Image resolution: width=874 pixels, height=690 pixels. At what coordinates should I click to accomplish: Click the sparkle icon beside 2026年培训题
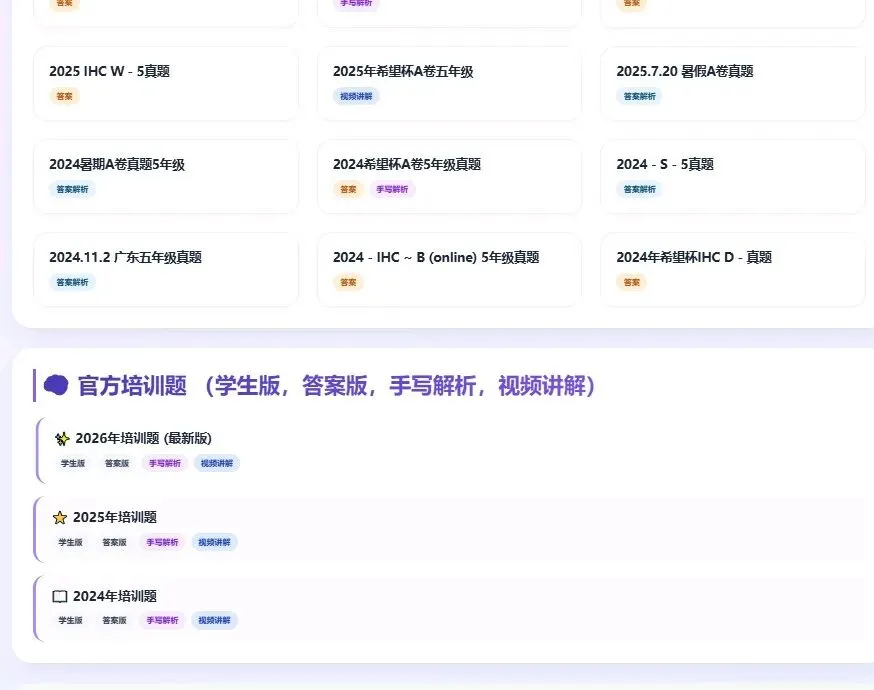(x=62, y=439)
